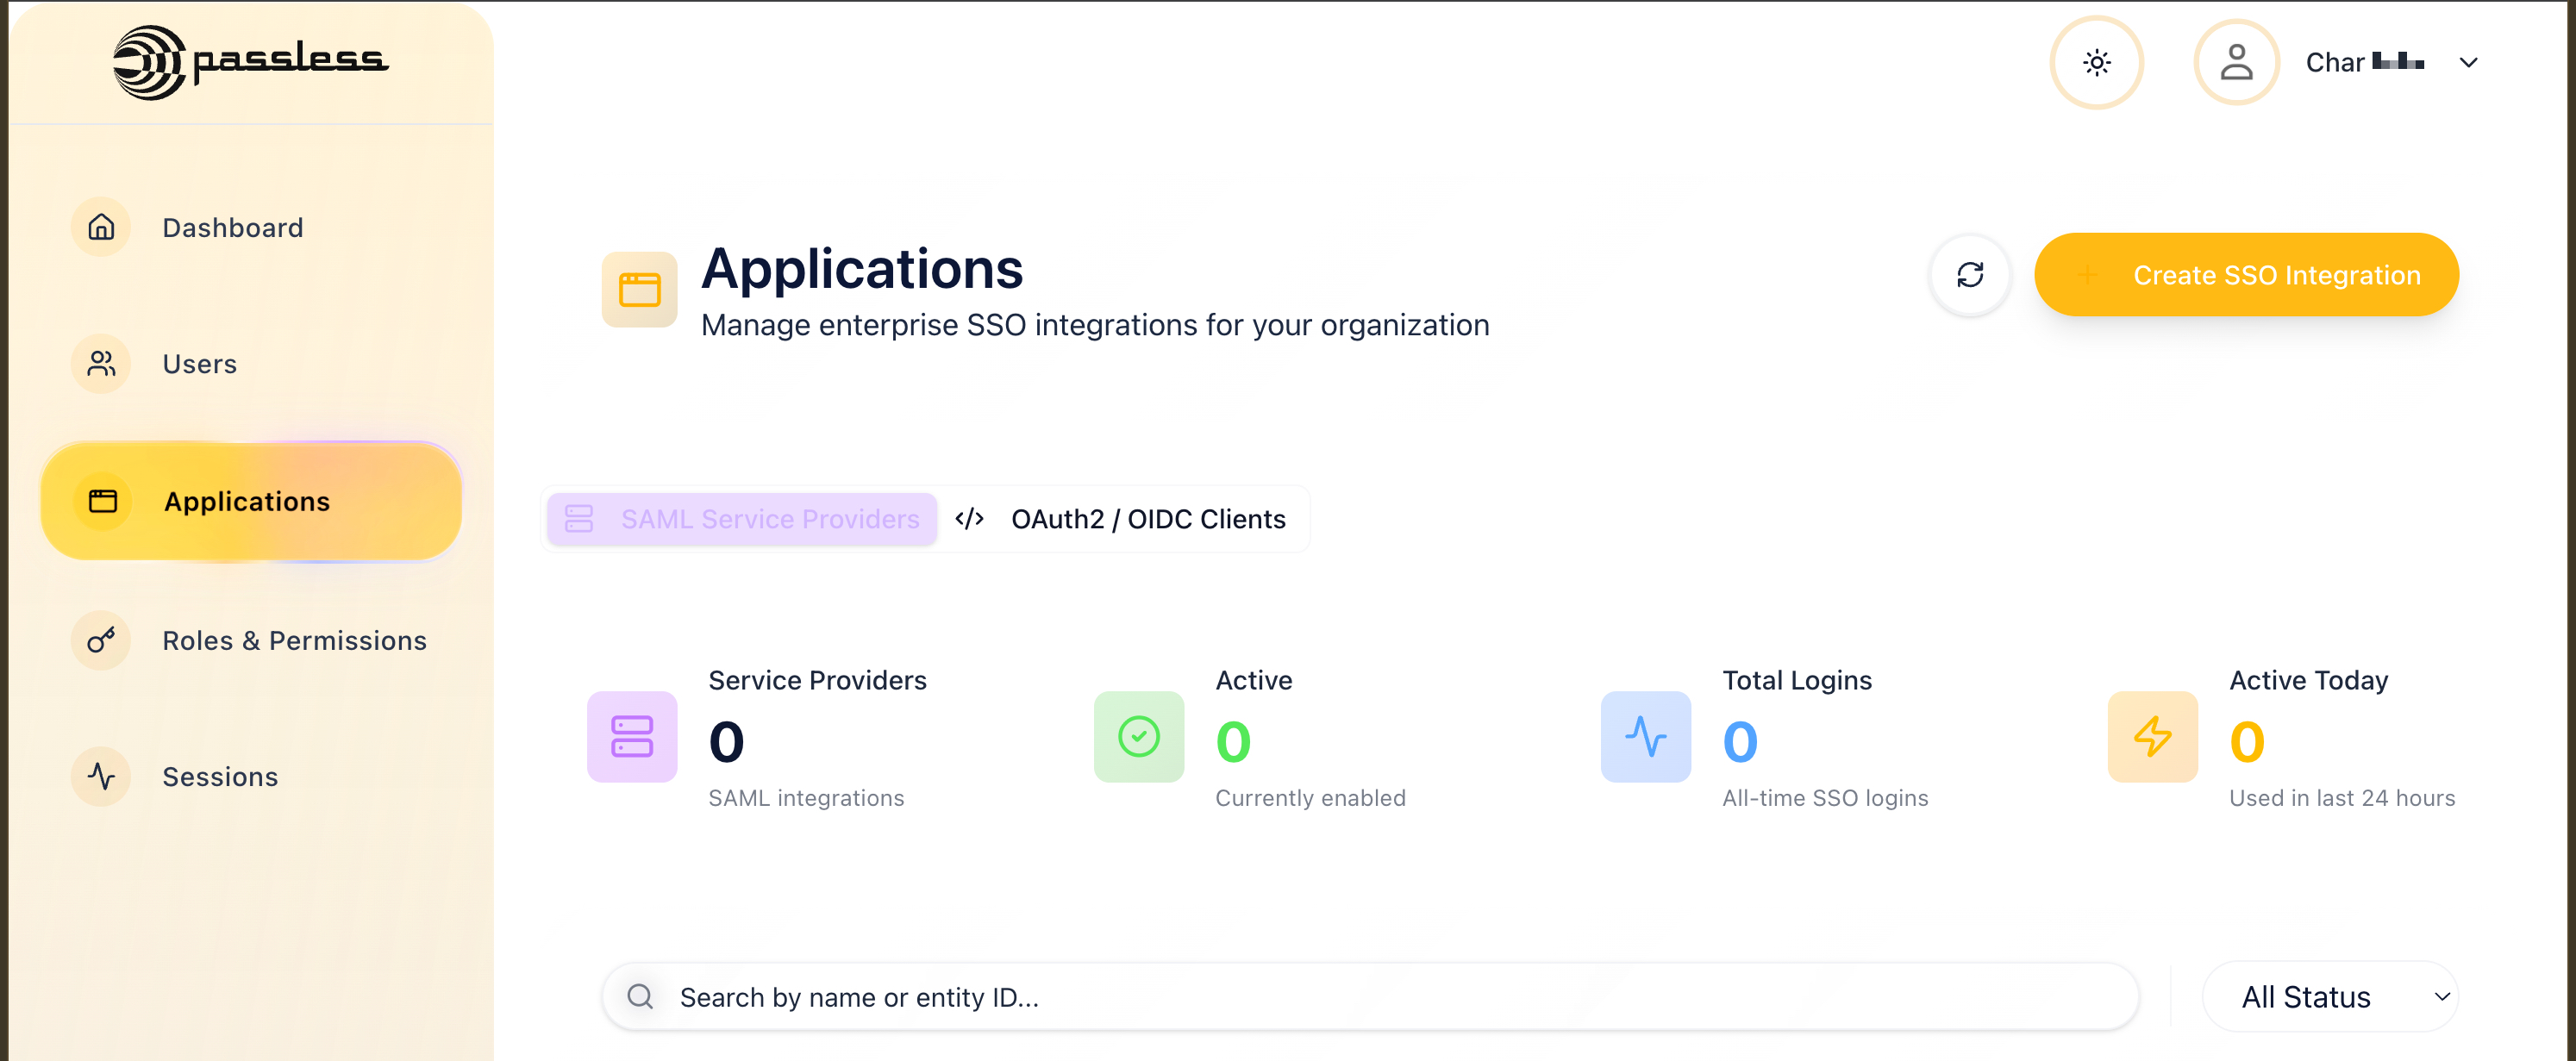Focus the search by name or entity ID field
2576x1061 pixels.
[x=1370, y=996]
